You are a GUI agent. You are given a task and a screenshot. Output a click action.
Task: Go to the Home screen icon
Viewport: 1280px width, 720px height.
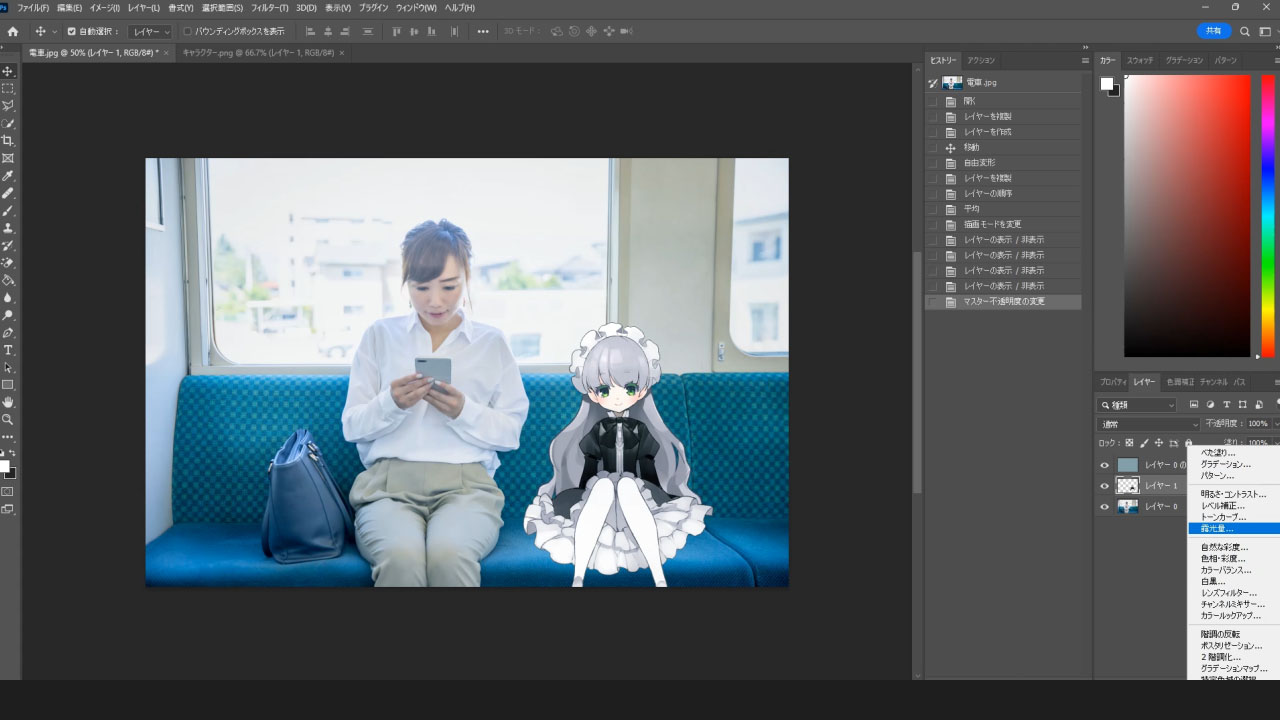point(13,31)
